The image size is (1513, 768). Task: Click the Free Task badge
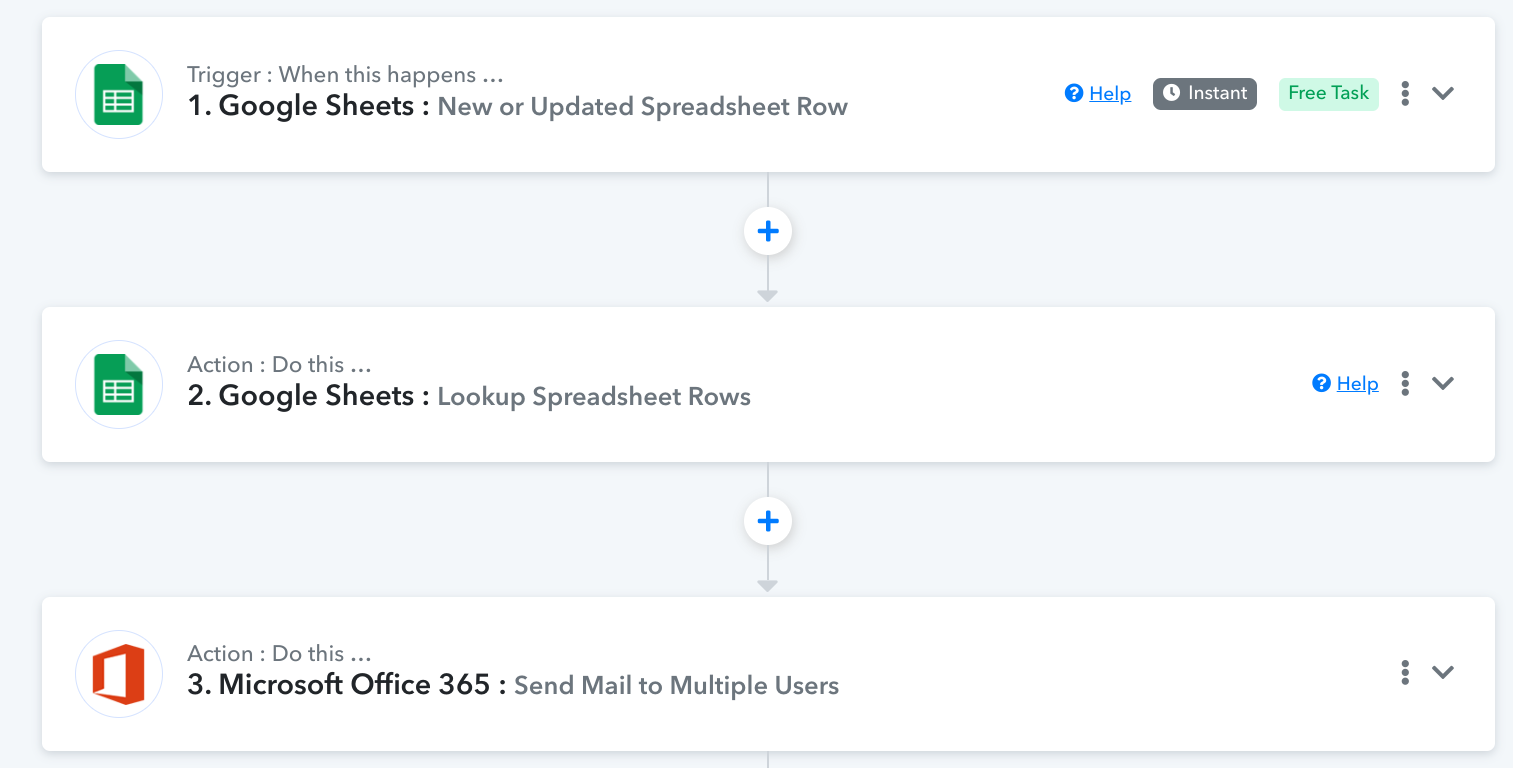point(1328,93)
